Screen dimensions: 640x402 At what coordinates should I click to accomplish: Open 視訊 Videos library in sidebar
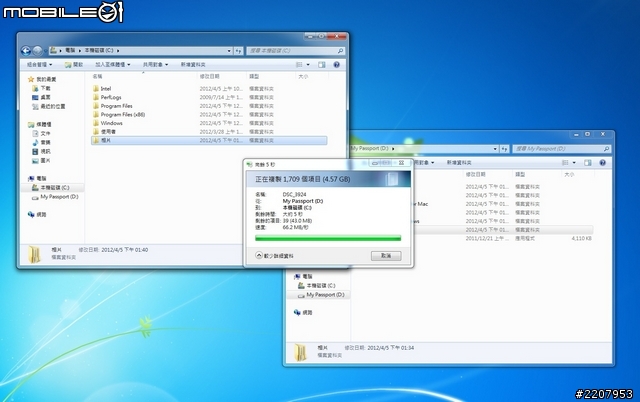pyautogui.click(x=41, y=151)
